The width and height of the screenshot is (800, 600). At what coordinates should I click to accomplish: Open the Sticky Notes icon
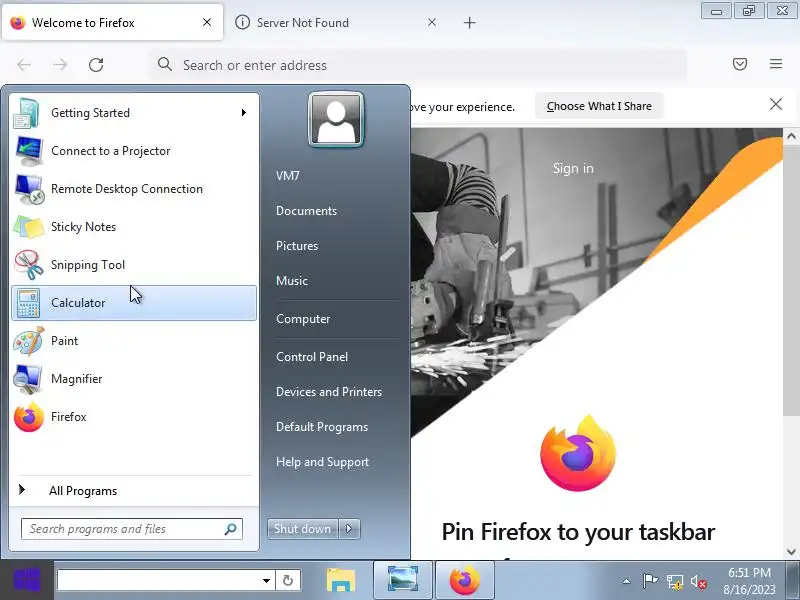(x=29, y=227)
